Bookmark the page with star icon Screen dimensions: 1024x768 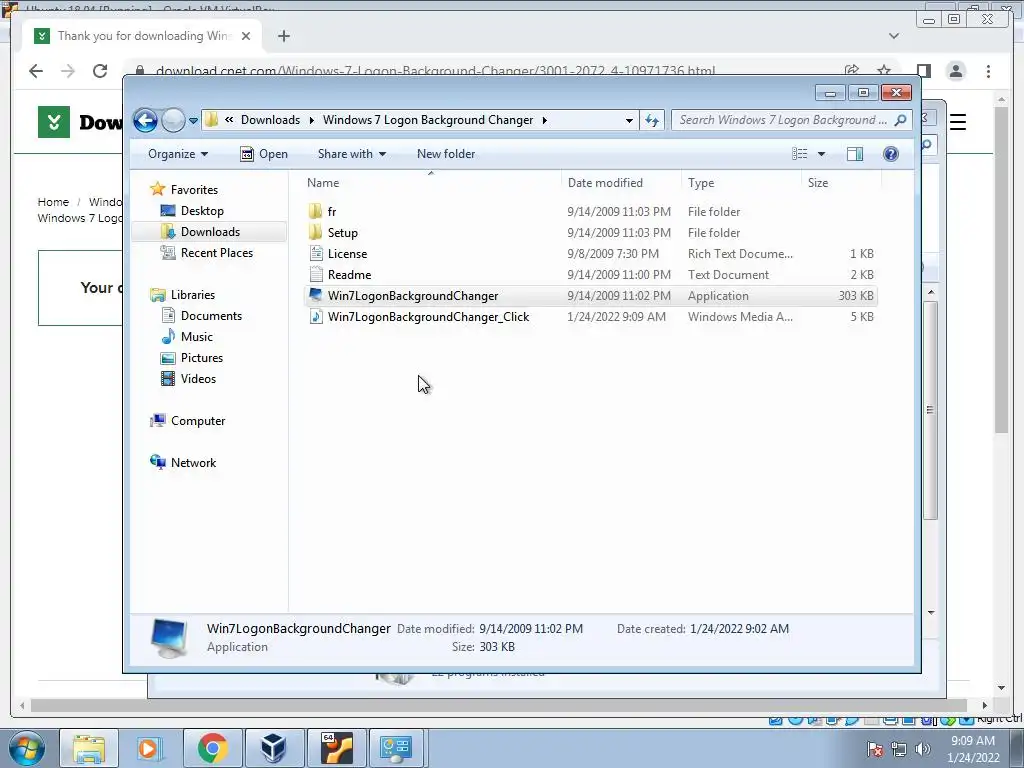pos(884,71)
